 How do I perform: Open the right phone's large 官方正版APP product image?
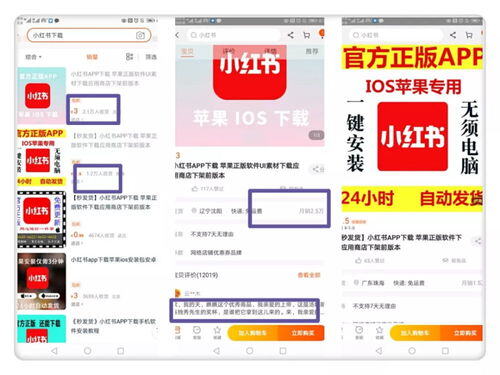(x=412, y=129)
